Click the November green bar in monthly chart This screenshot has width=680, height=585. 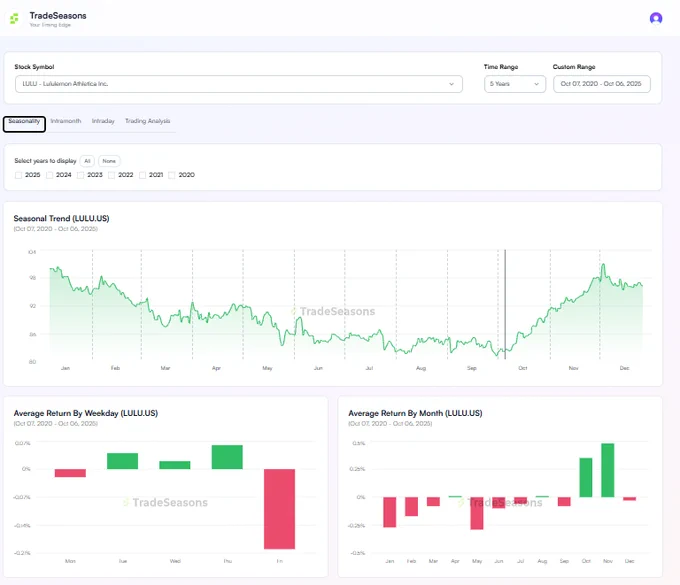click(x=608, y=470)
